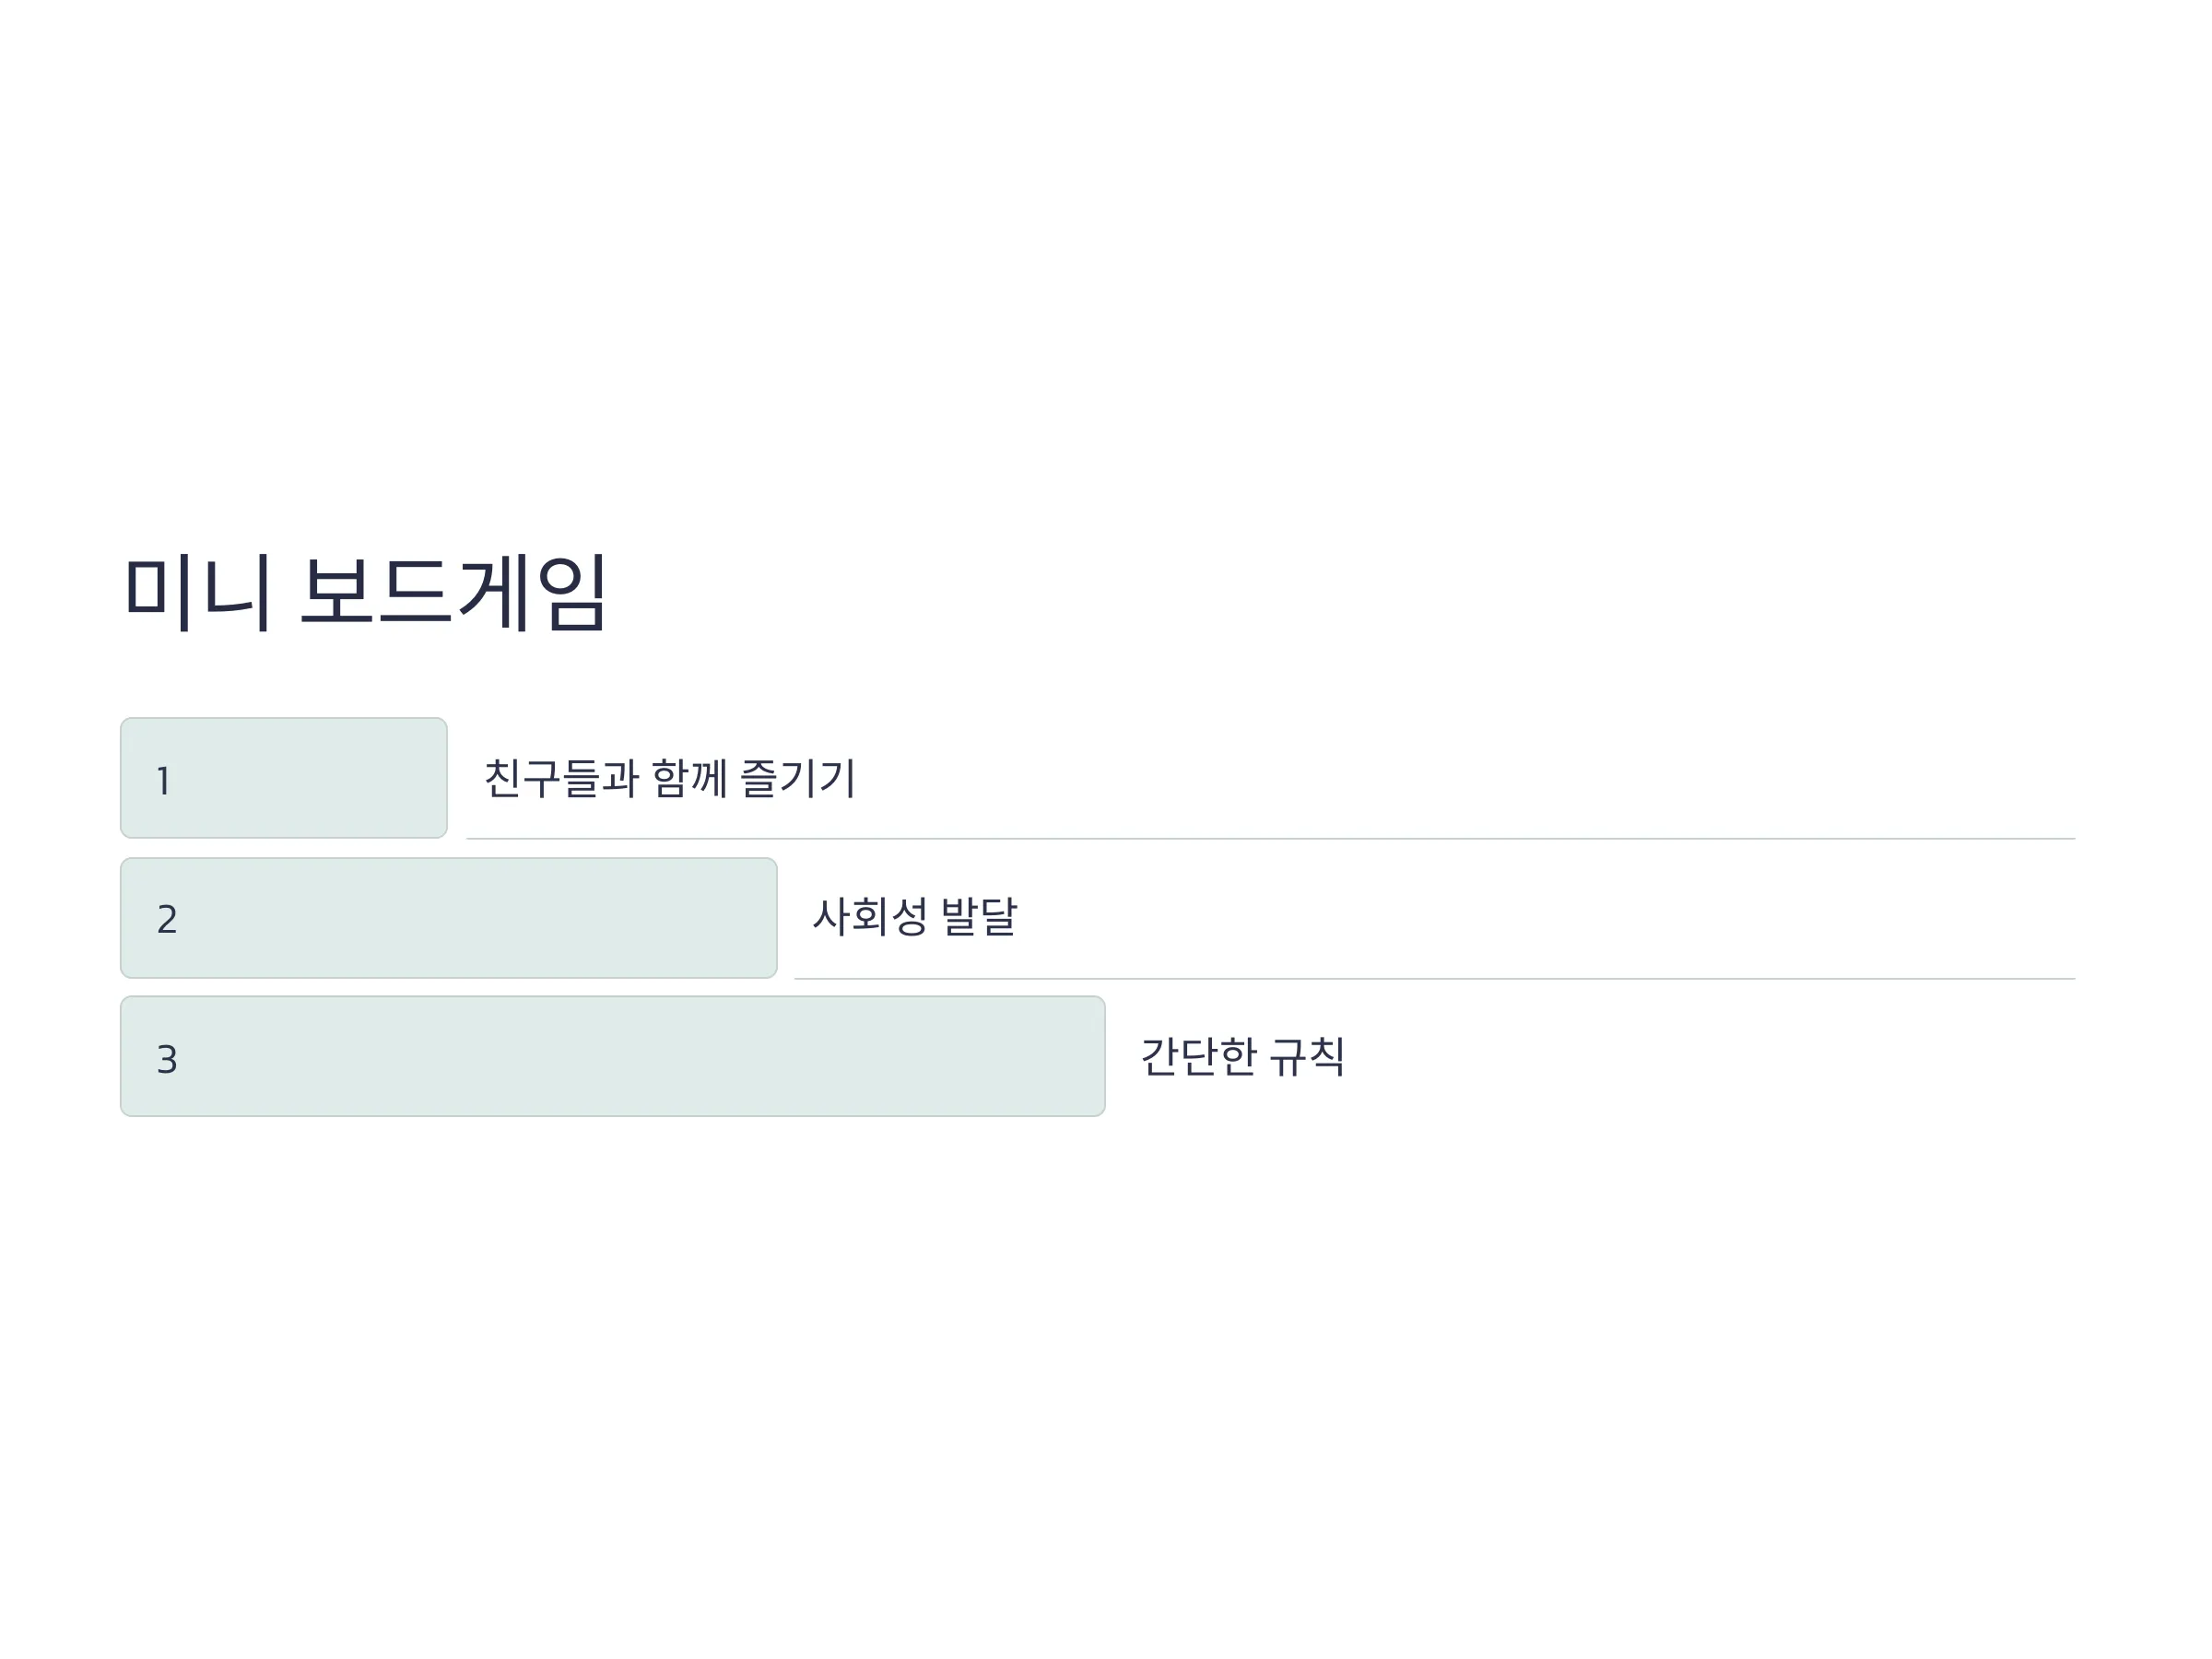Click the number 3 label
Viewport: 2212px width, 1659px height.
(167, 1060)
